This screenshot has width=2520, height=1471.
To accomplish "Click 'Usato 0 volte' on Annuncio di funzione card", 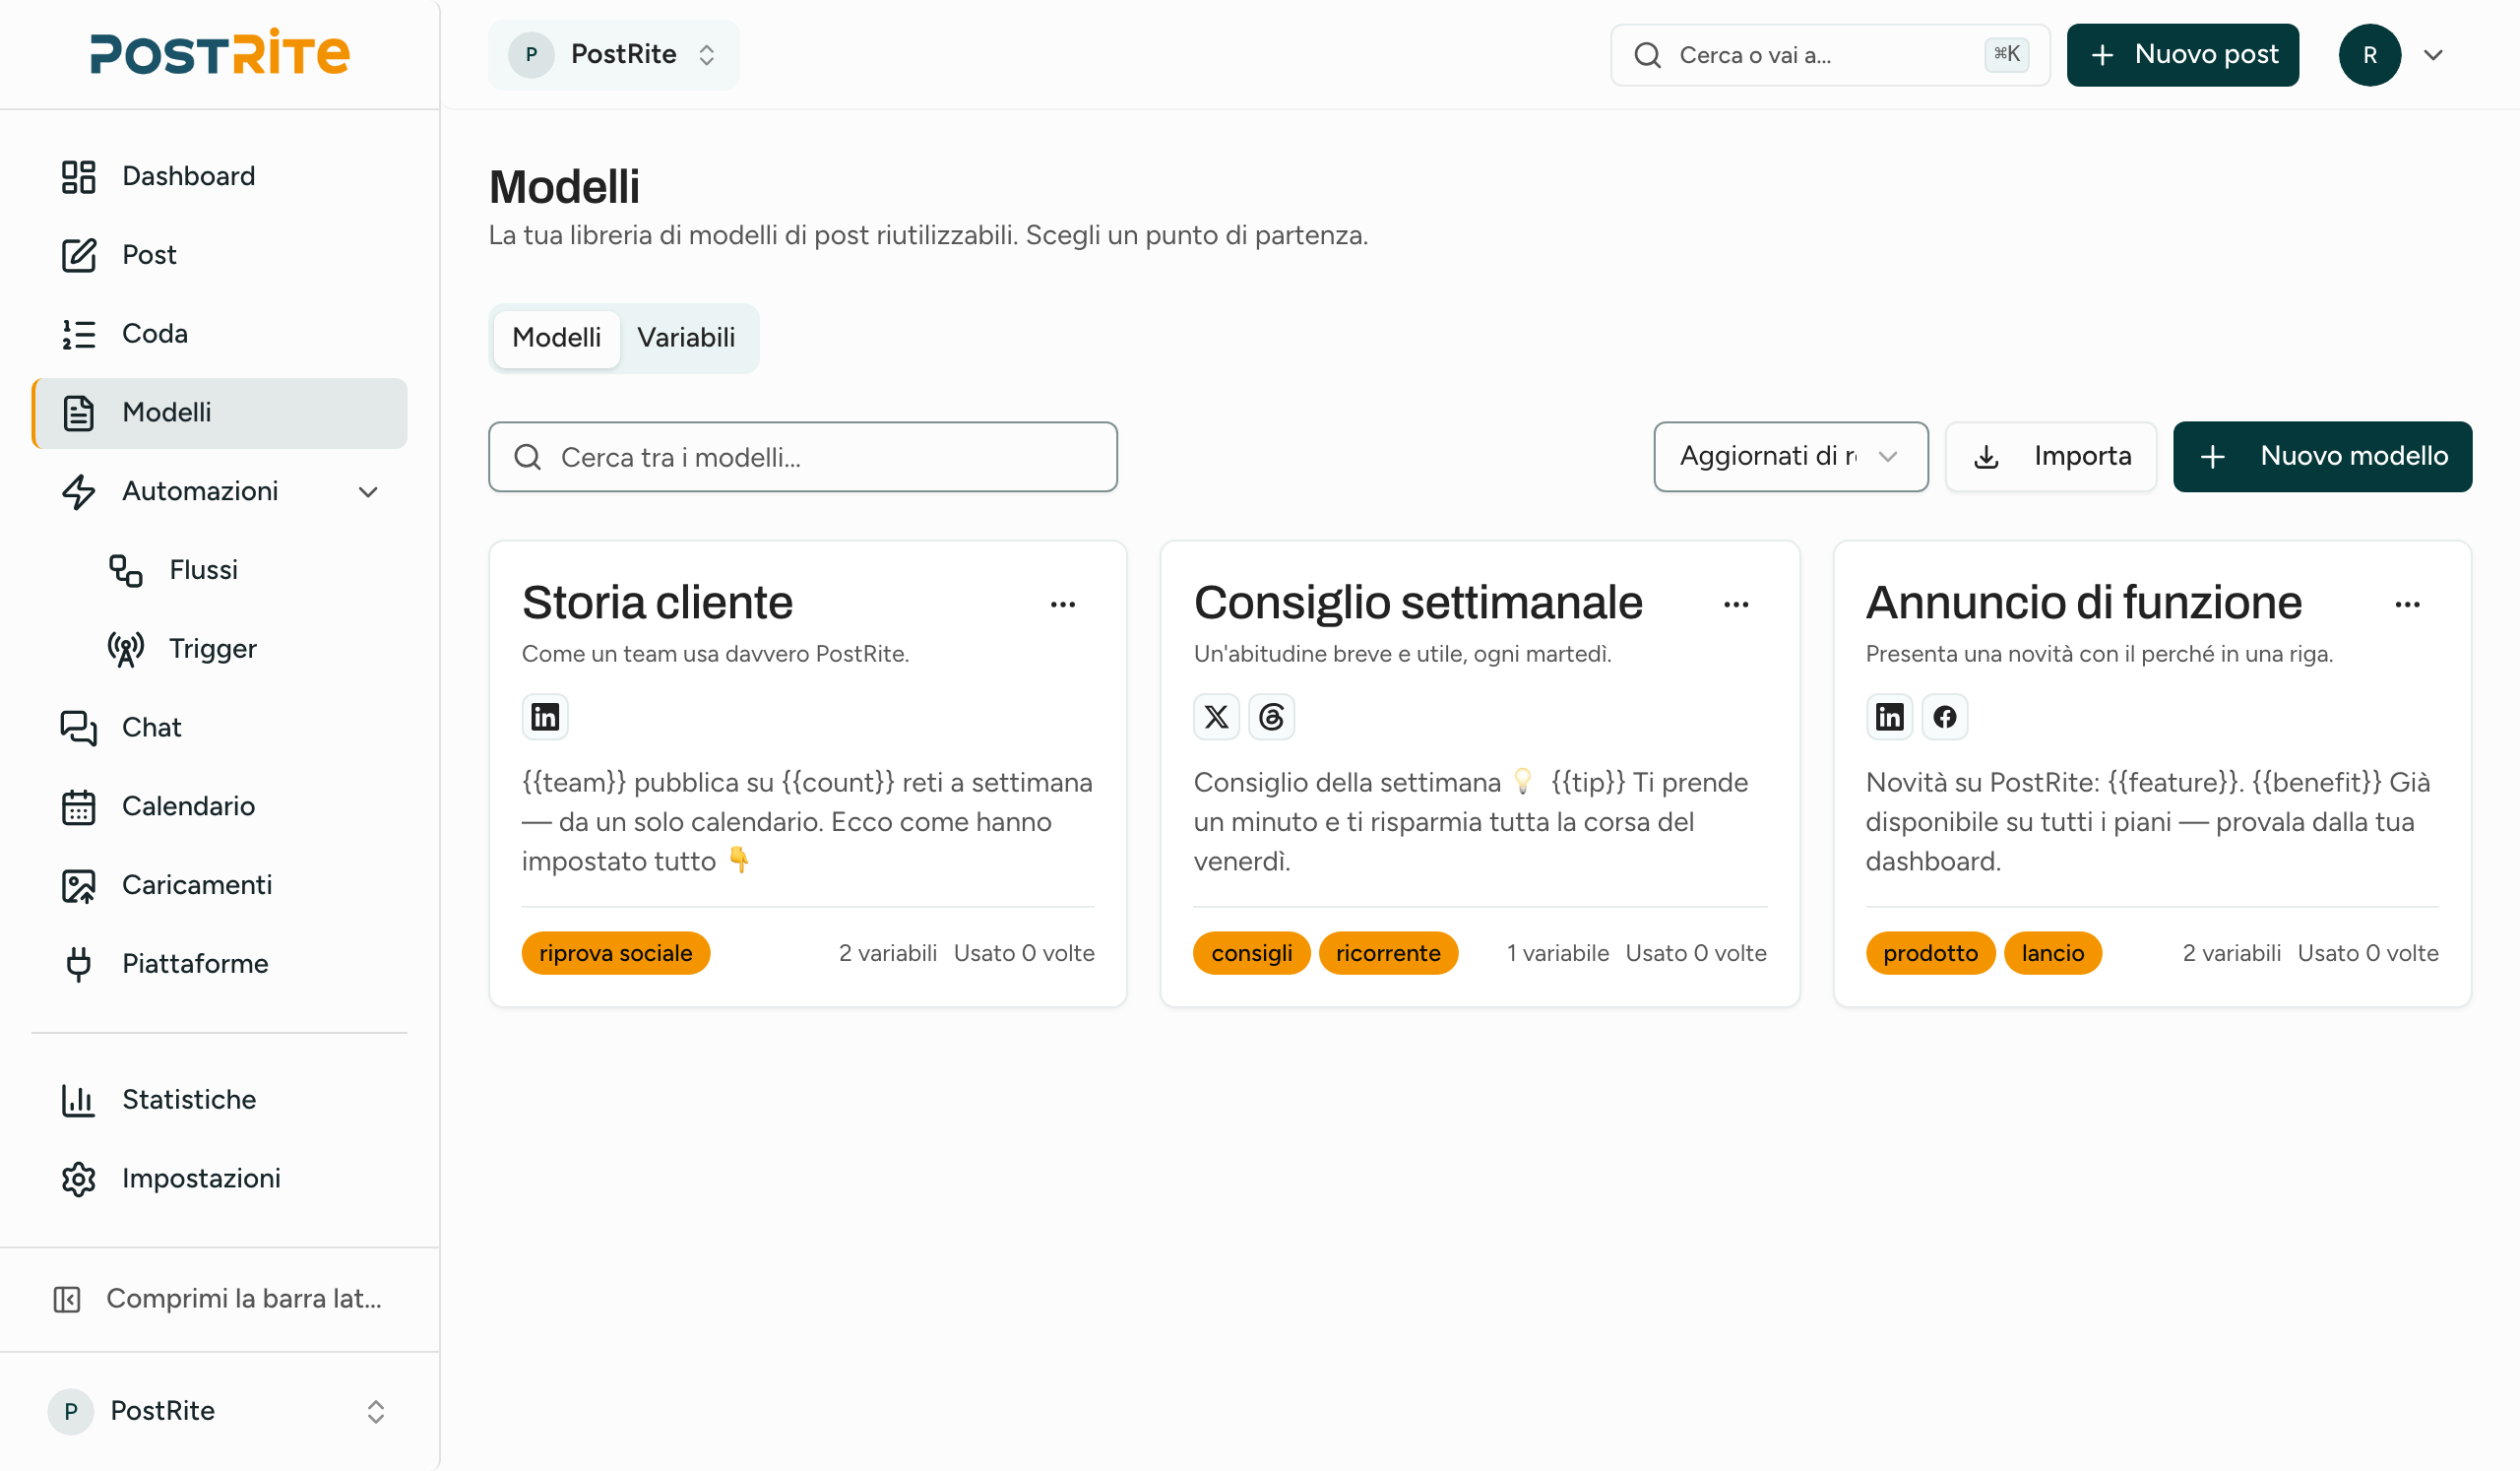I will point(2368,954).
